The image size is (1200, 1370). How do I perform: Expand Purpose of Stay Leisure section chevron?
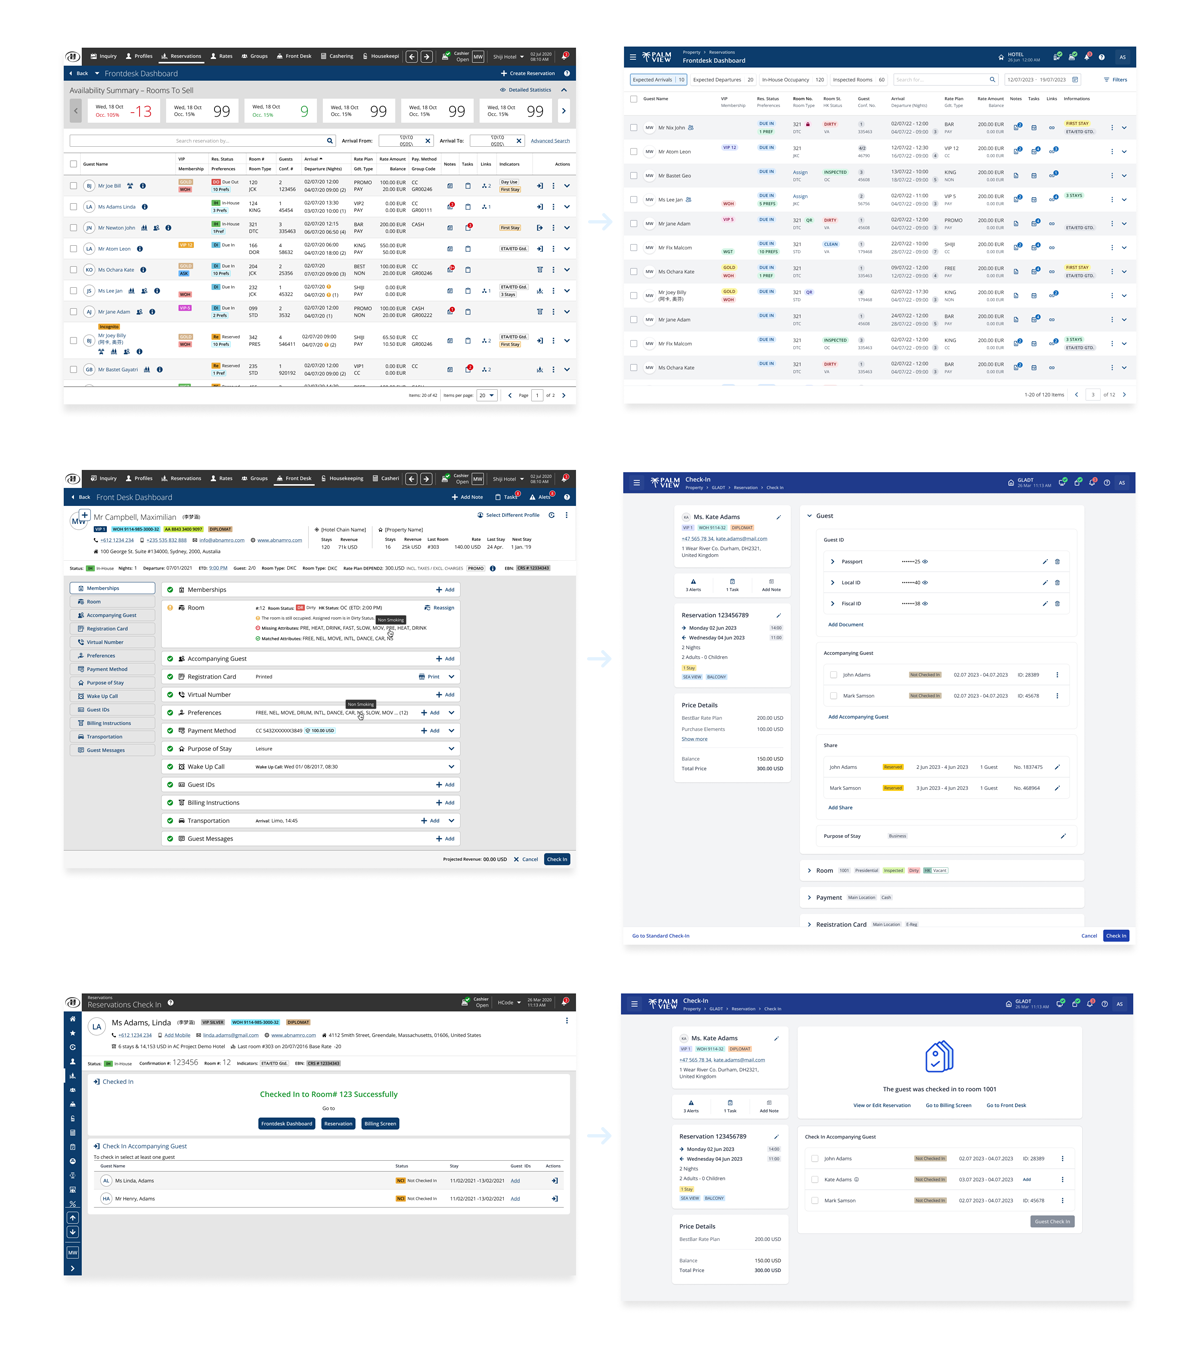451,748
